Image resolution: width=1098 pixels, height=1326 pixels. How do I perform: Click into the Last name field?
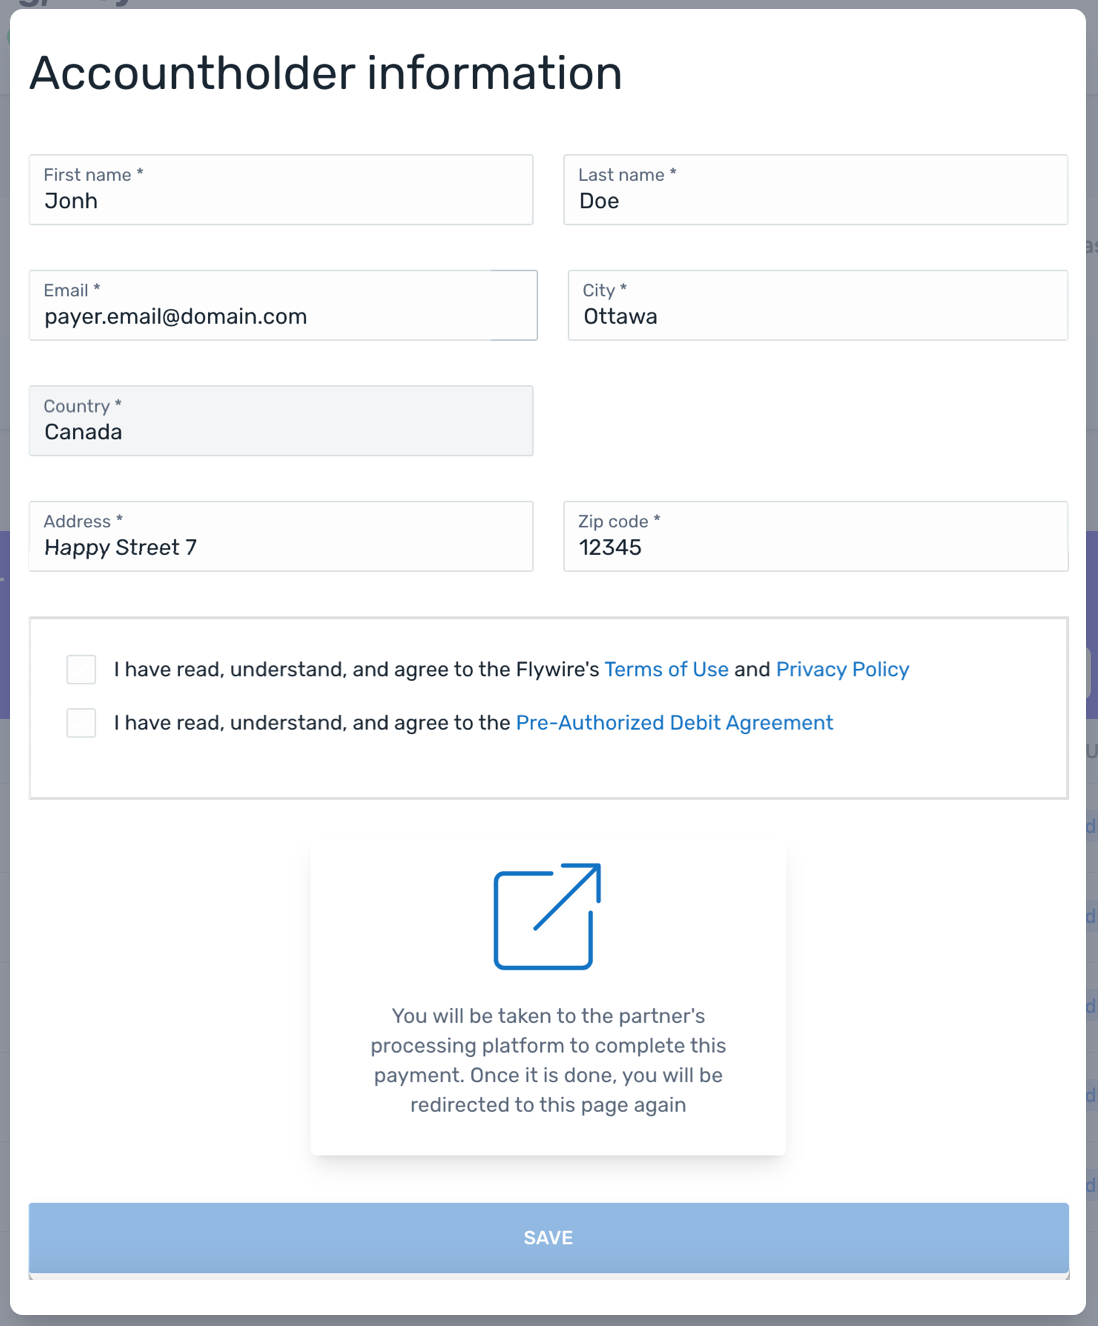point(815,190)
